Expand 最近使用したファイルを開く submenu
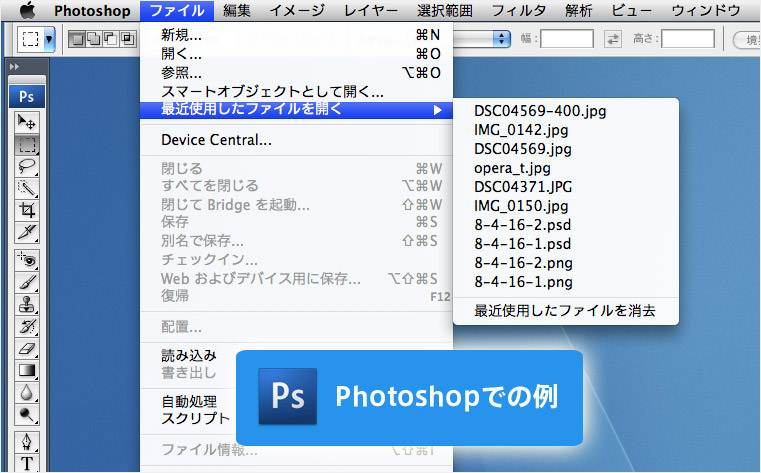The height and width of the screenshot is (473, 761). pos(296,110)
